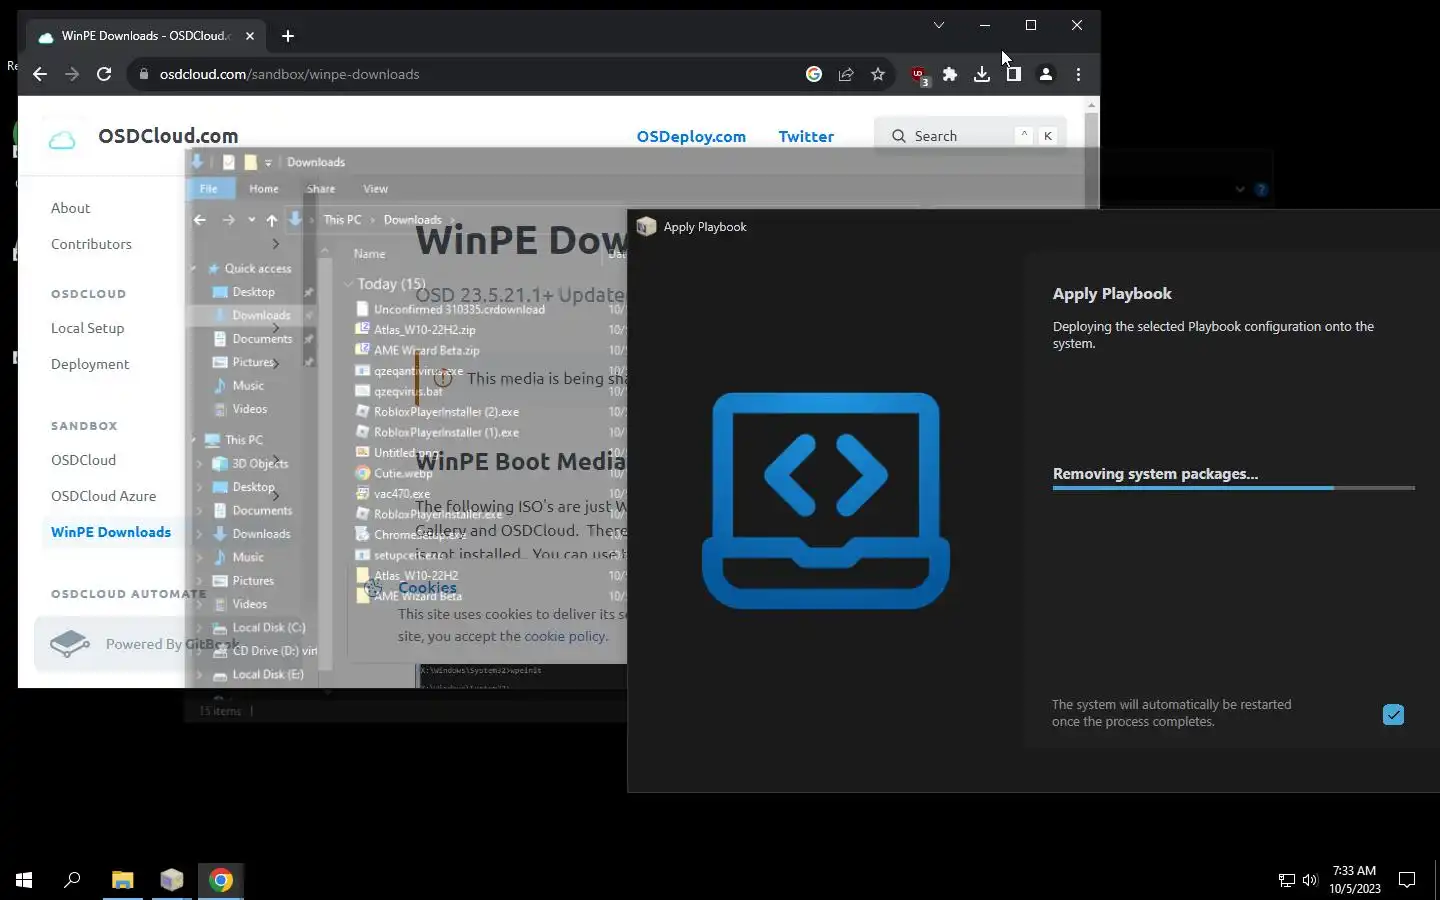Select This PC in Explorer breadcrumb

tap(342, 220)
